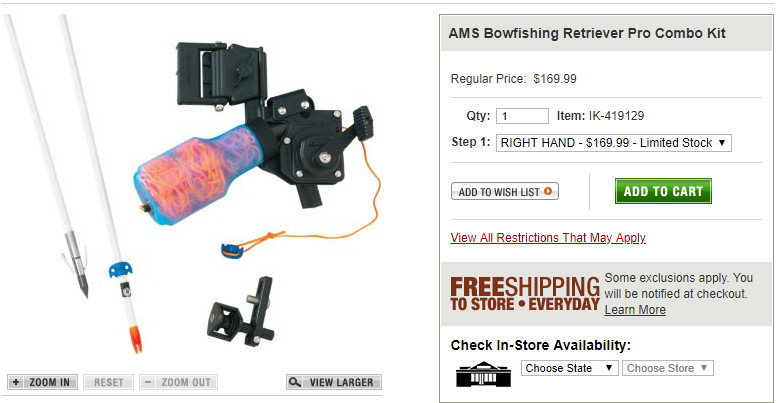The width and height of the screenshot is (778, 403).
Task: Click the Add to Wish List button
Action: 505,191
